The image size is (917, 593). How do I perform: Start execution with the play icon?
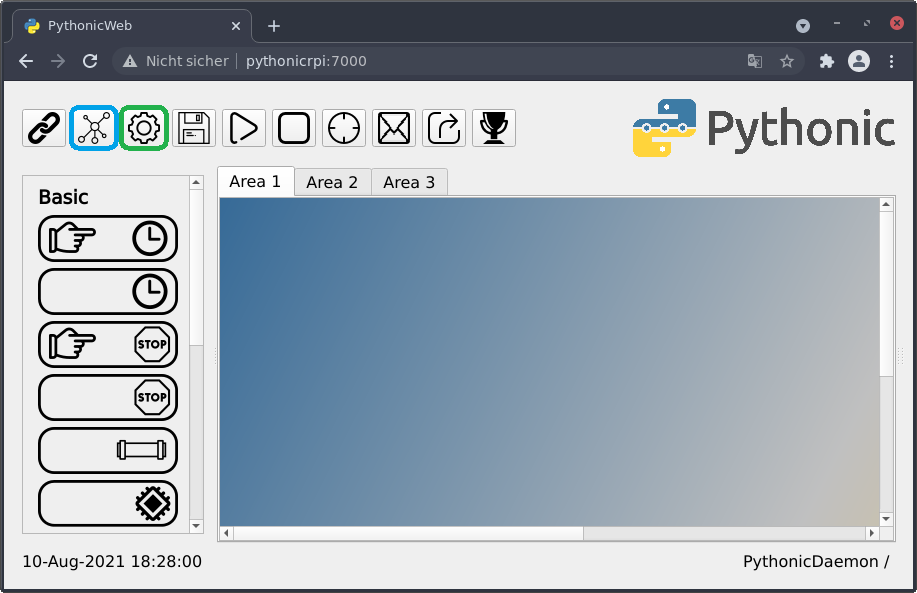pyautogui.click(x=243, y=128)
